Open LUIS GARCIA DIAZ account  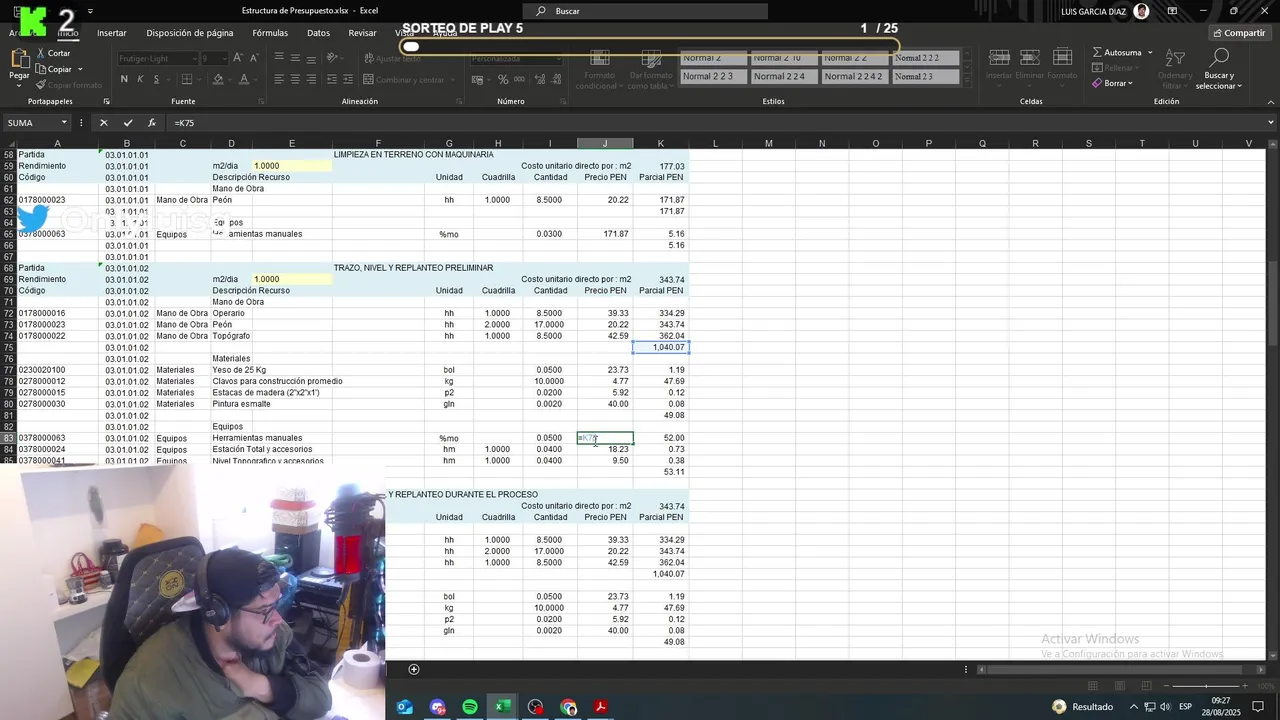click(x=1105, y=11)
